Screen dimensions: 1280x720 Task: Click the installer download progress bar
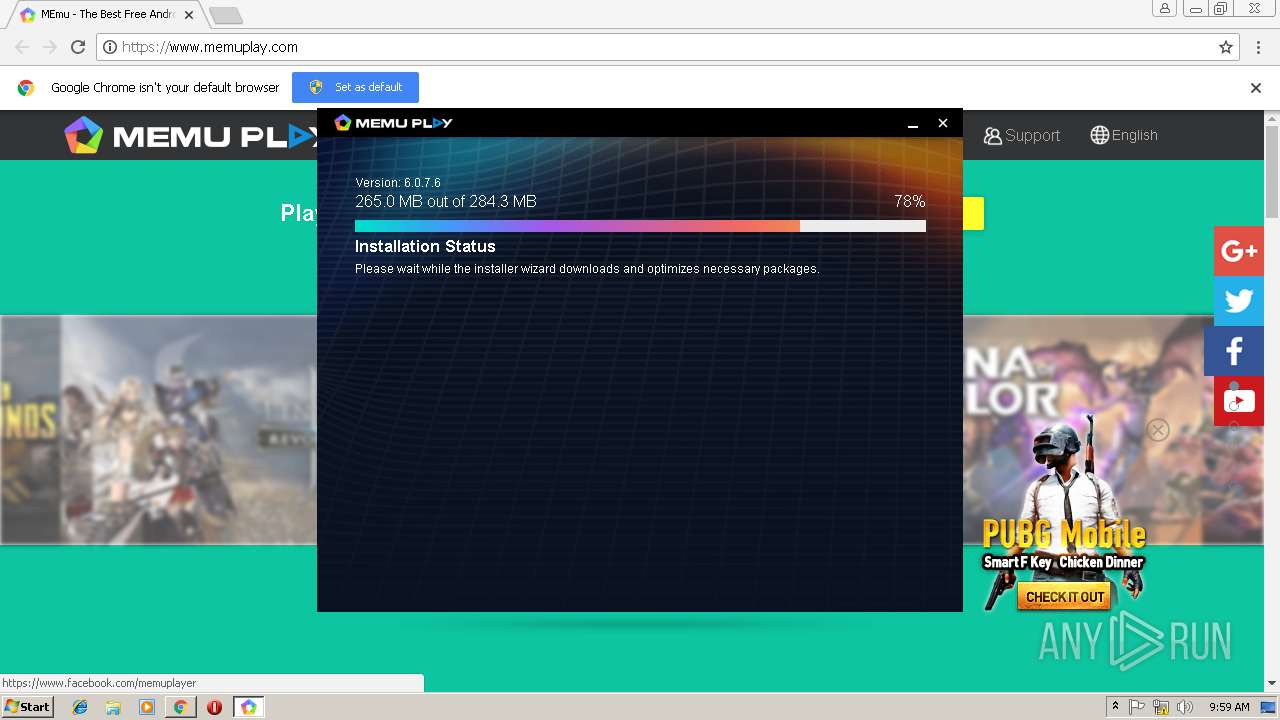640,226
